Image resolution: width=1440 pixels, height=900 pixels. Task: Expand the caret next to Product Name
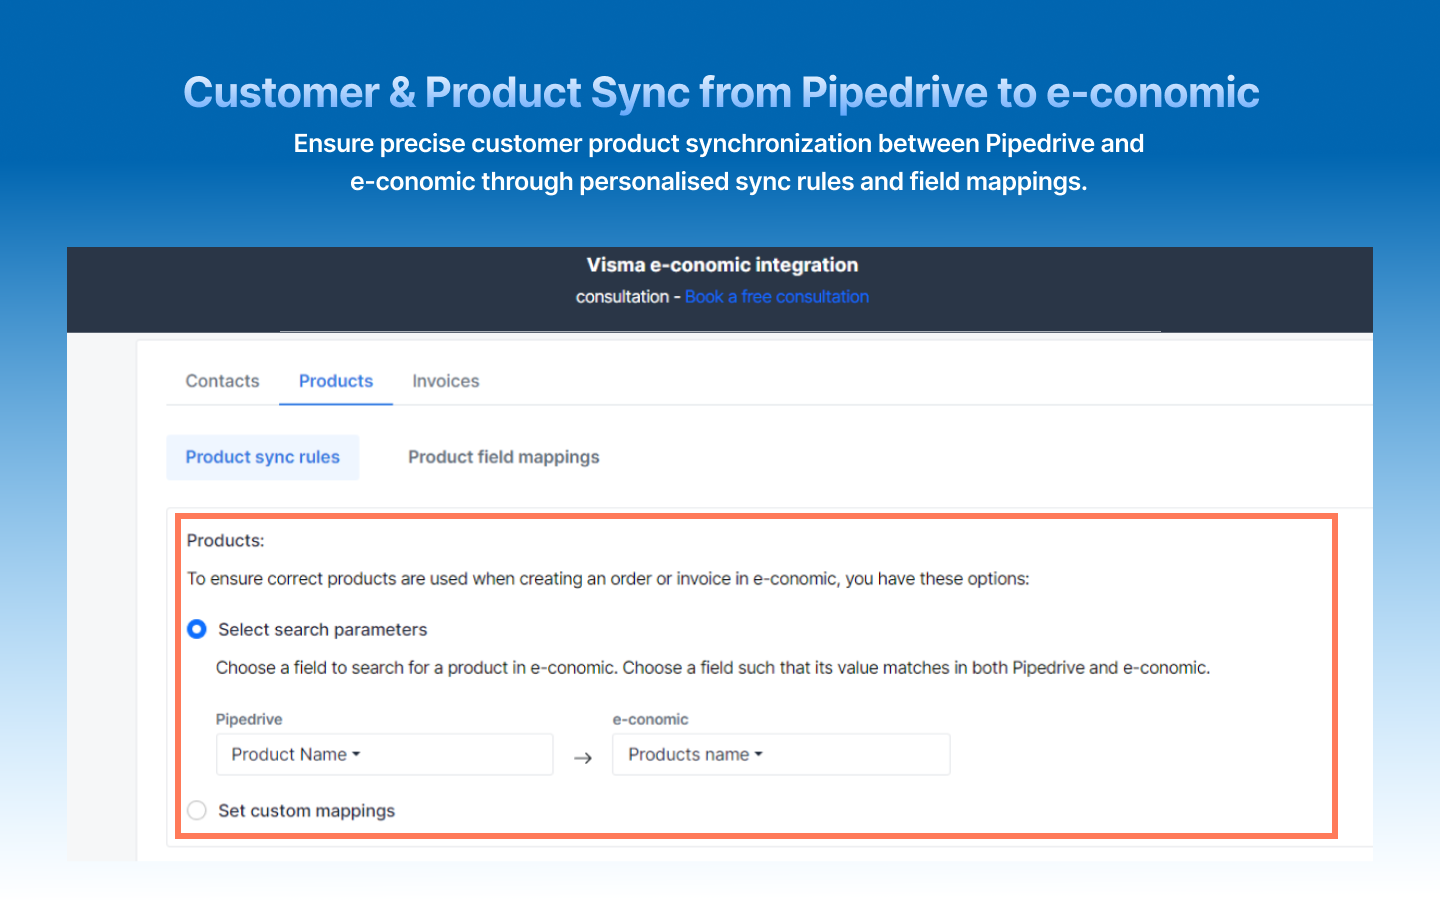[x=355, y=754]
